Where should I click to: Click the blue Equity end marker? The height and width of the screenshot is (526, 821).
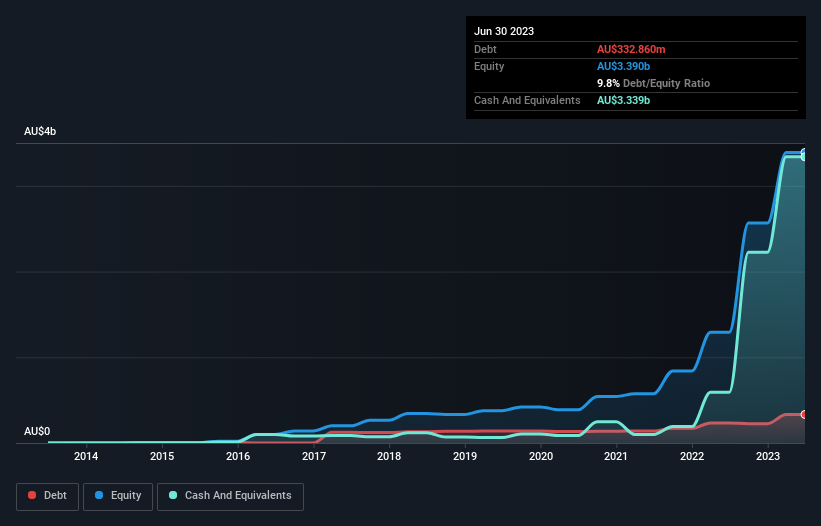[x=804, y=152]
